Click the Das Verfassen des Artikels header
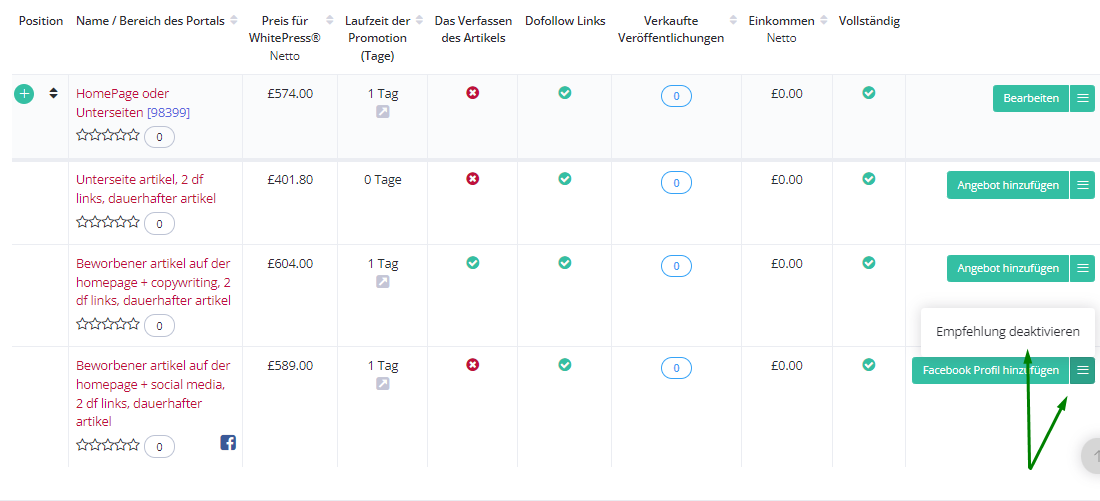Image resolution: width=1100 pixels, height=501 pixels. coord(473,29)
